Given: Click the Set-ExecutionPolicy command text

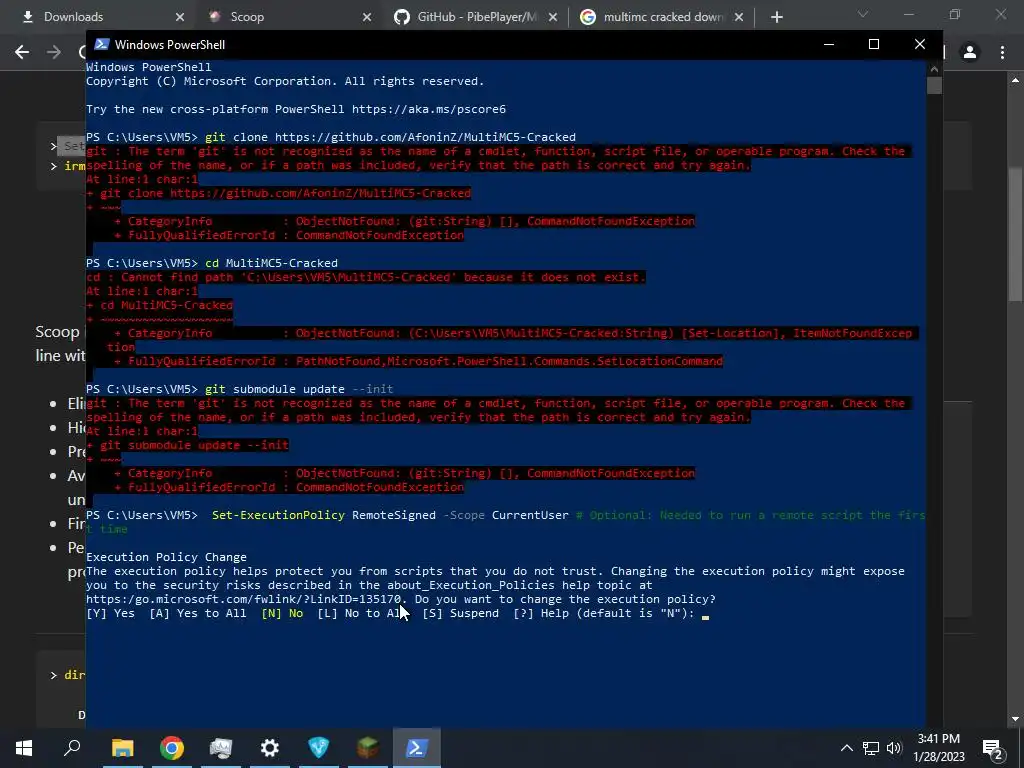Looking at the screenshot, I should coord(278,515).
